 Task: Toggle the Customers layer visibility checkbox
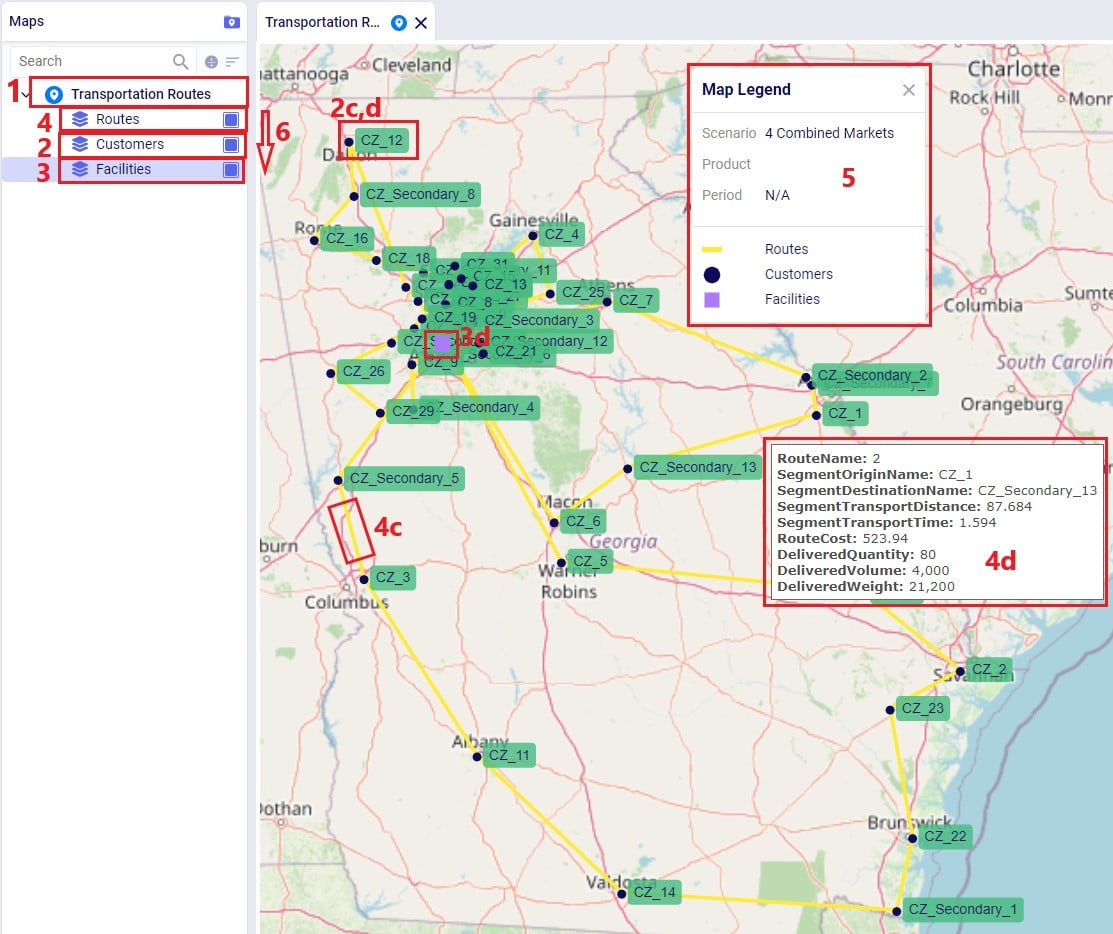(231, 145)
